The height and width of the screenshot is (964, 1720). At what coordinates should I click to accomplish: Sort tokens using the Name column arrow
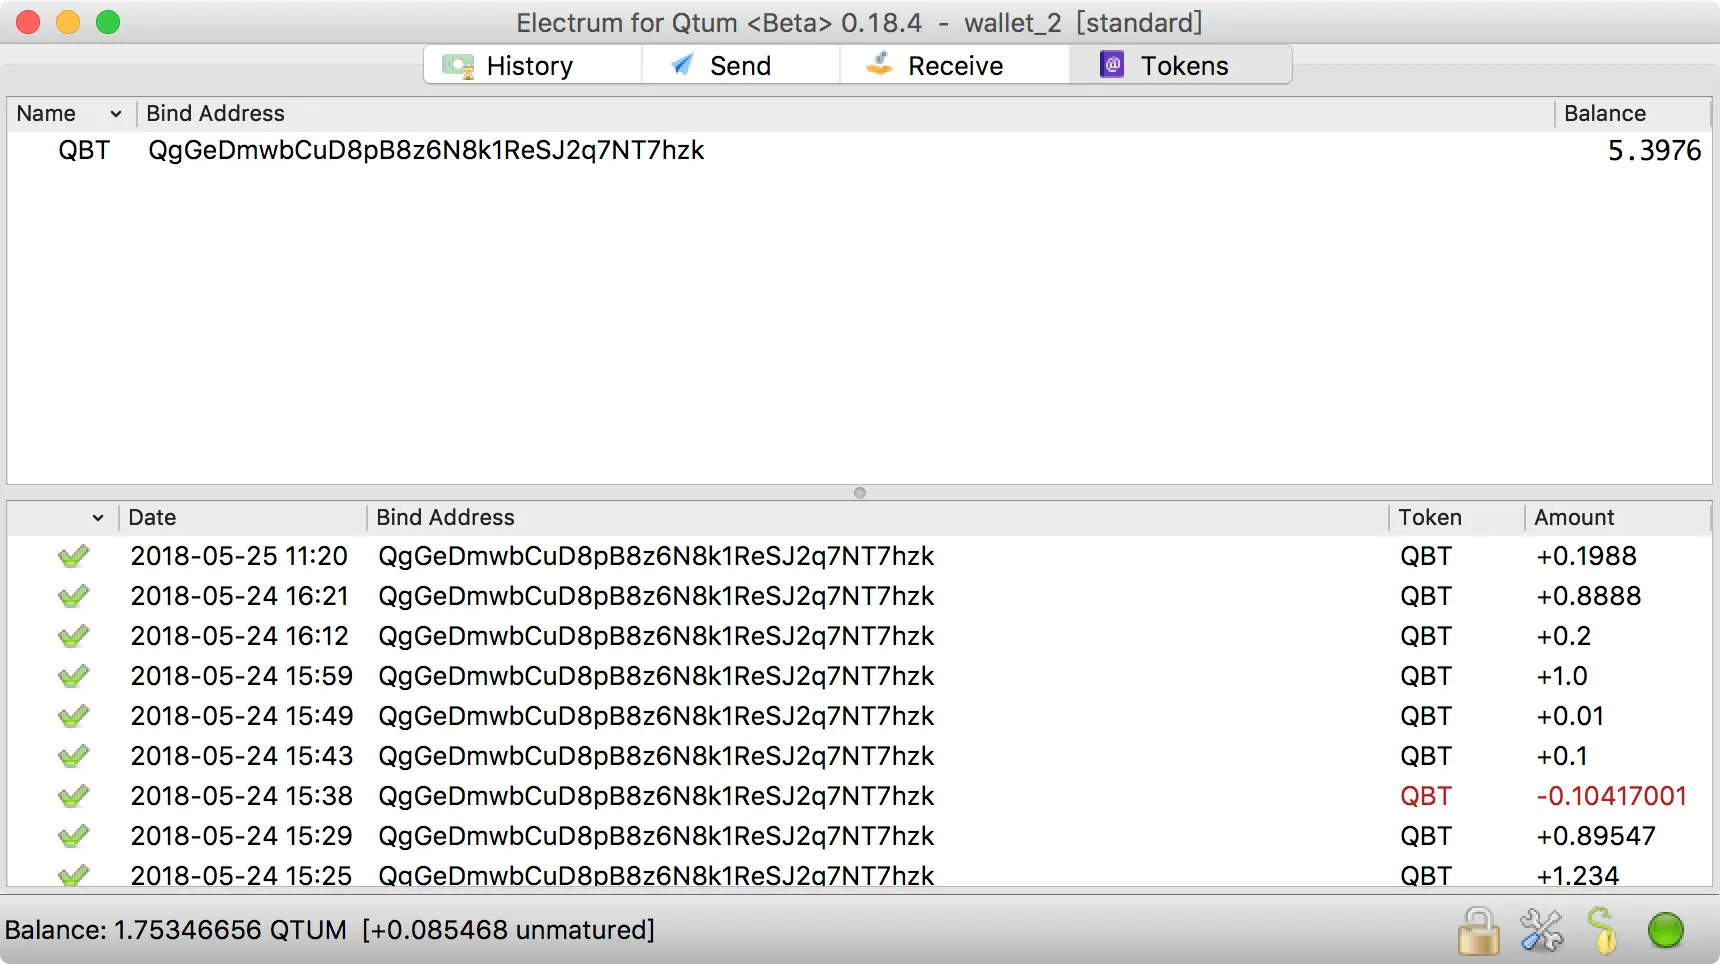[116, 114]
